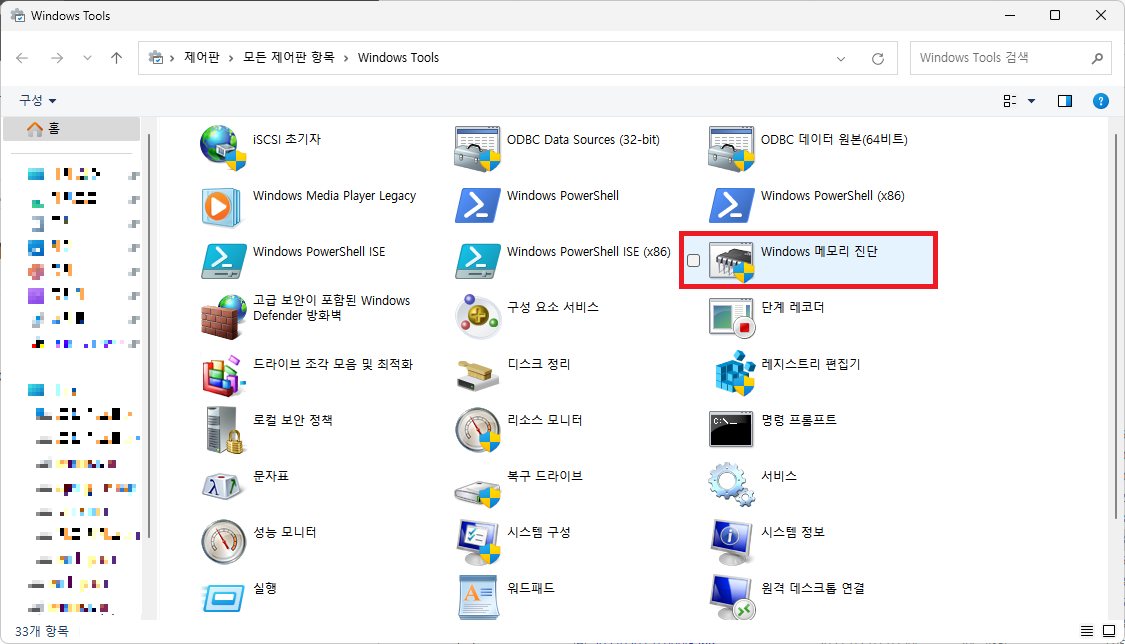The width and height of the screenshot is (1125, 644).
Task: Open the 레지스트리 편집기 icon
Action: pyautogui.click(x=734, y=373)
